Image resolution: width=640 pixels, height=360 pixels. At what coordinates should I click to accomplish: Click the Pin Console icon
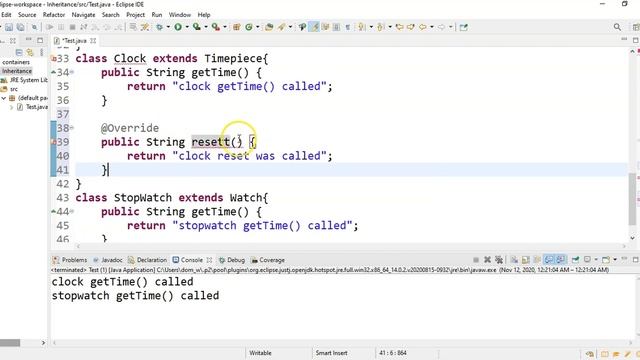pos(576,260)
